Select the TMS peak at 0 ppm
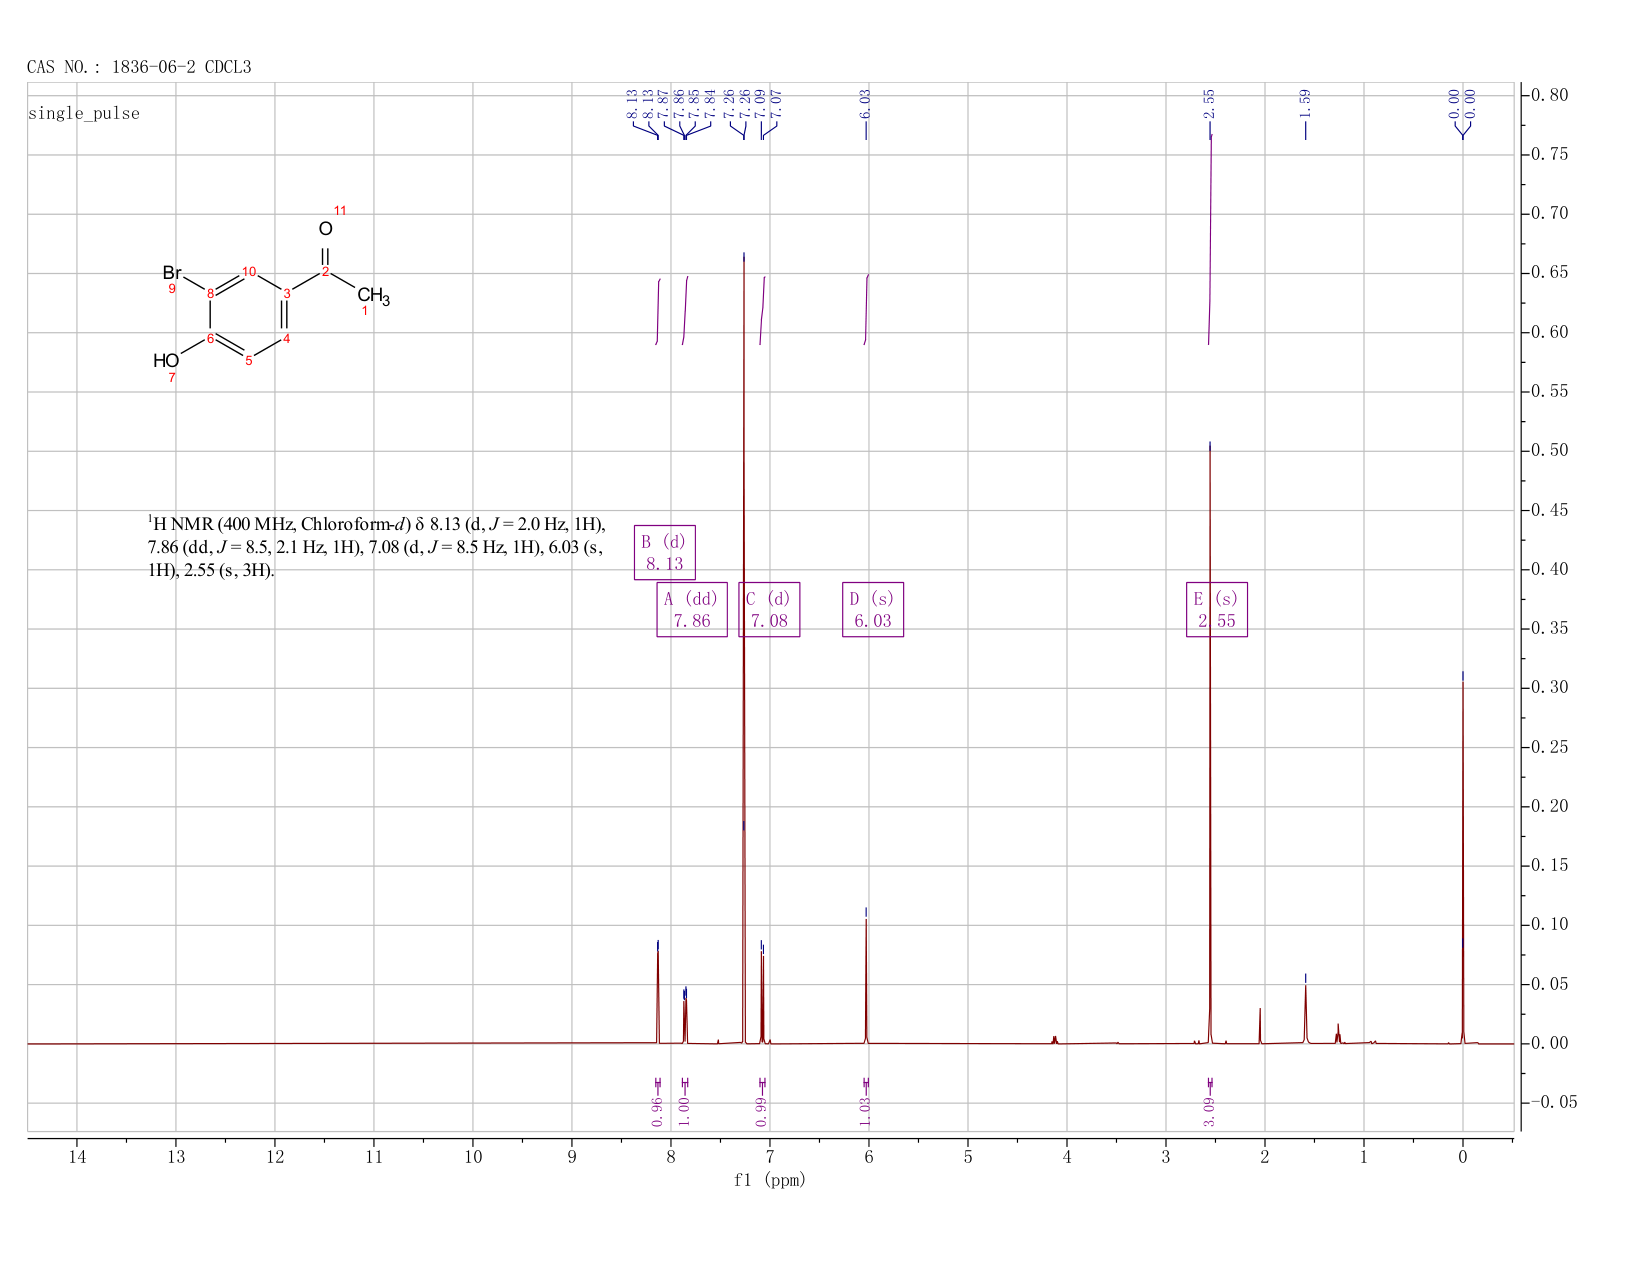Viewport: 1650px width, 1275px height. [1462, 860]
